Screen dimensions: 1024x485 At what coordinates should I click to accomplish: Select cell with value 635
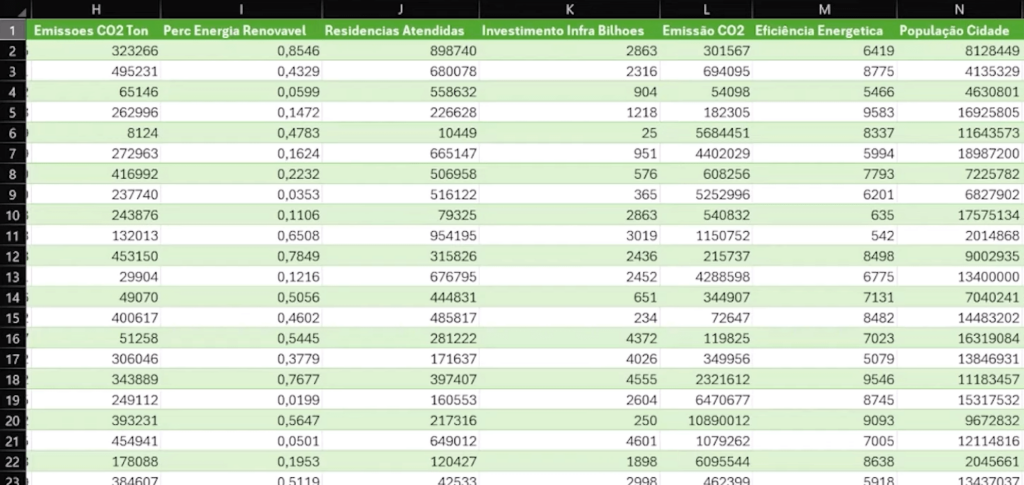pos(825,215)
